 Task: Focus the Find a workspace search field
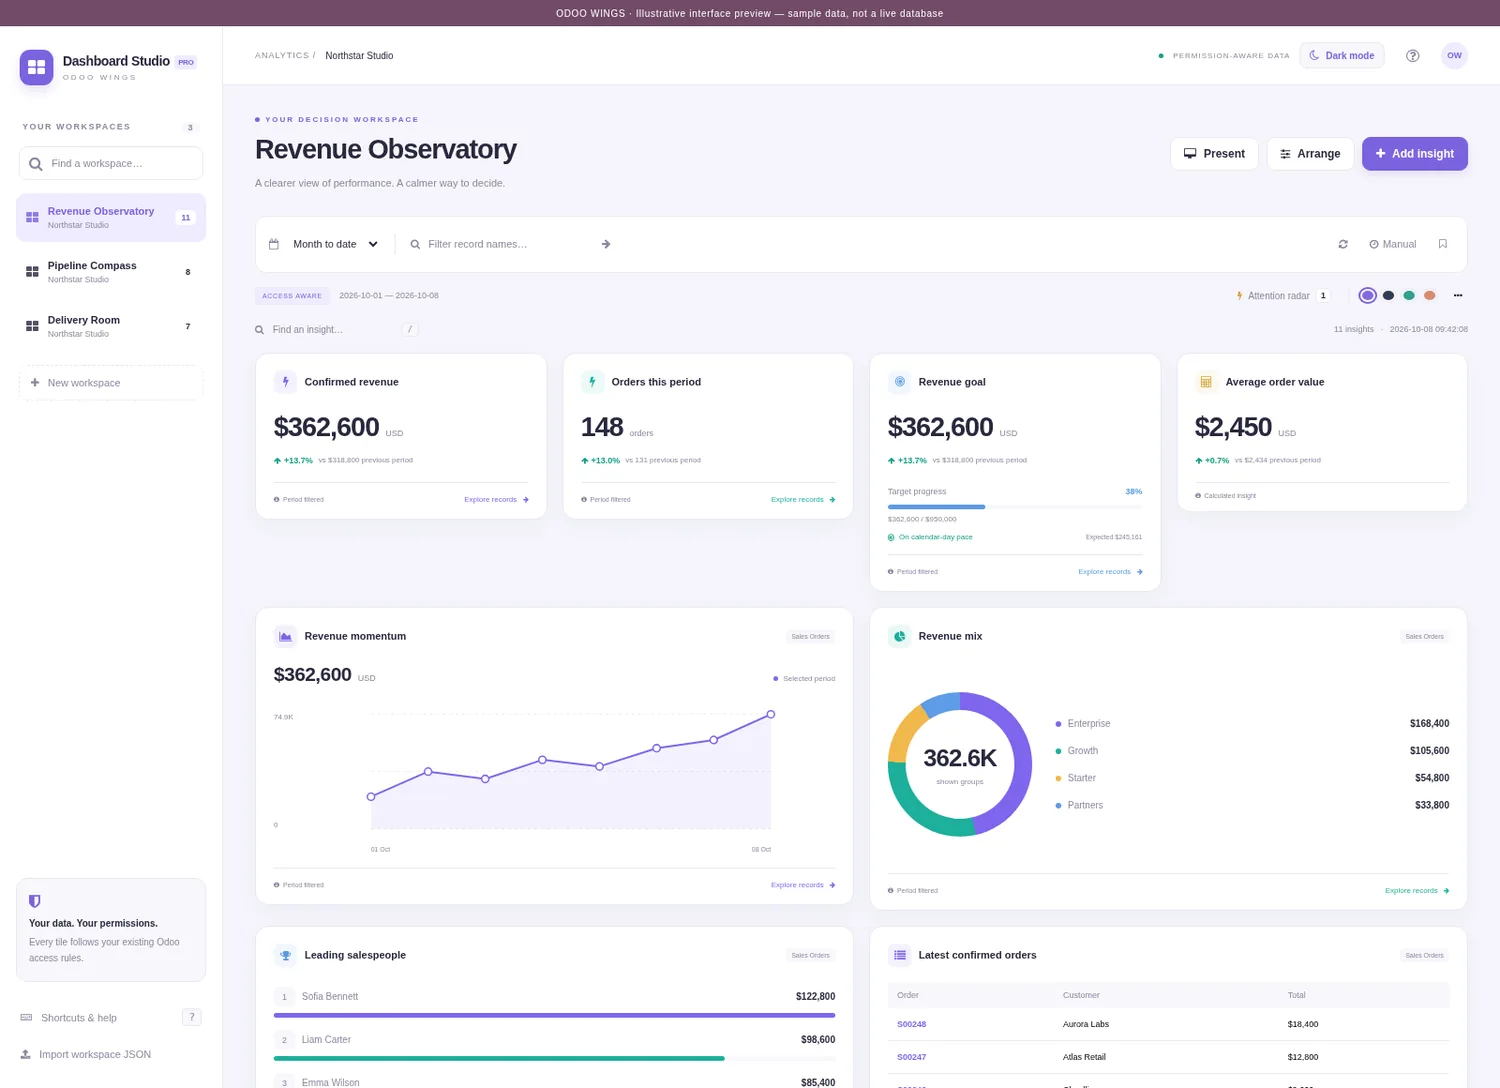click(x=111, y=163)
